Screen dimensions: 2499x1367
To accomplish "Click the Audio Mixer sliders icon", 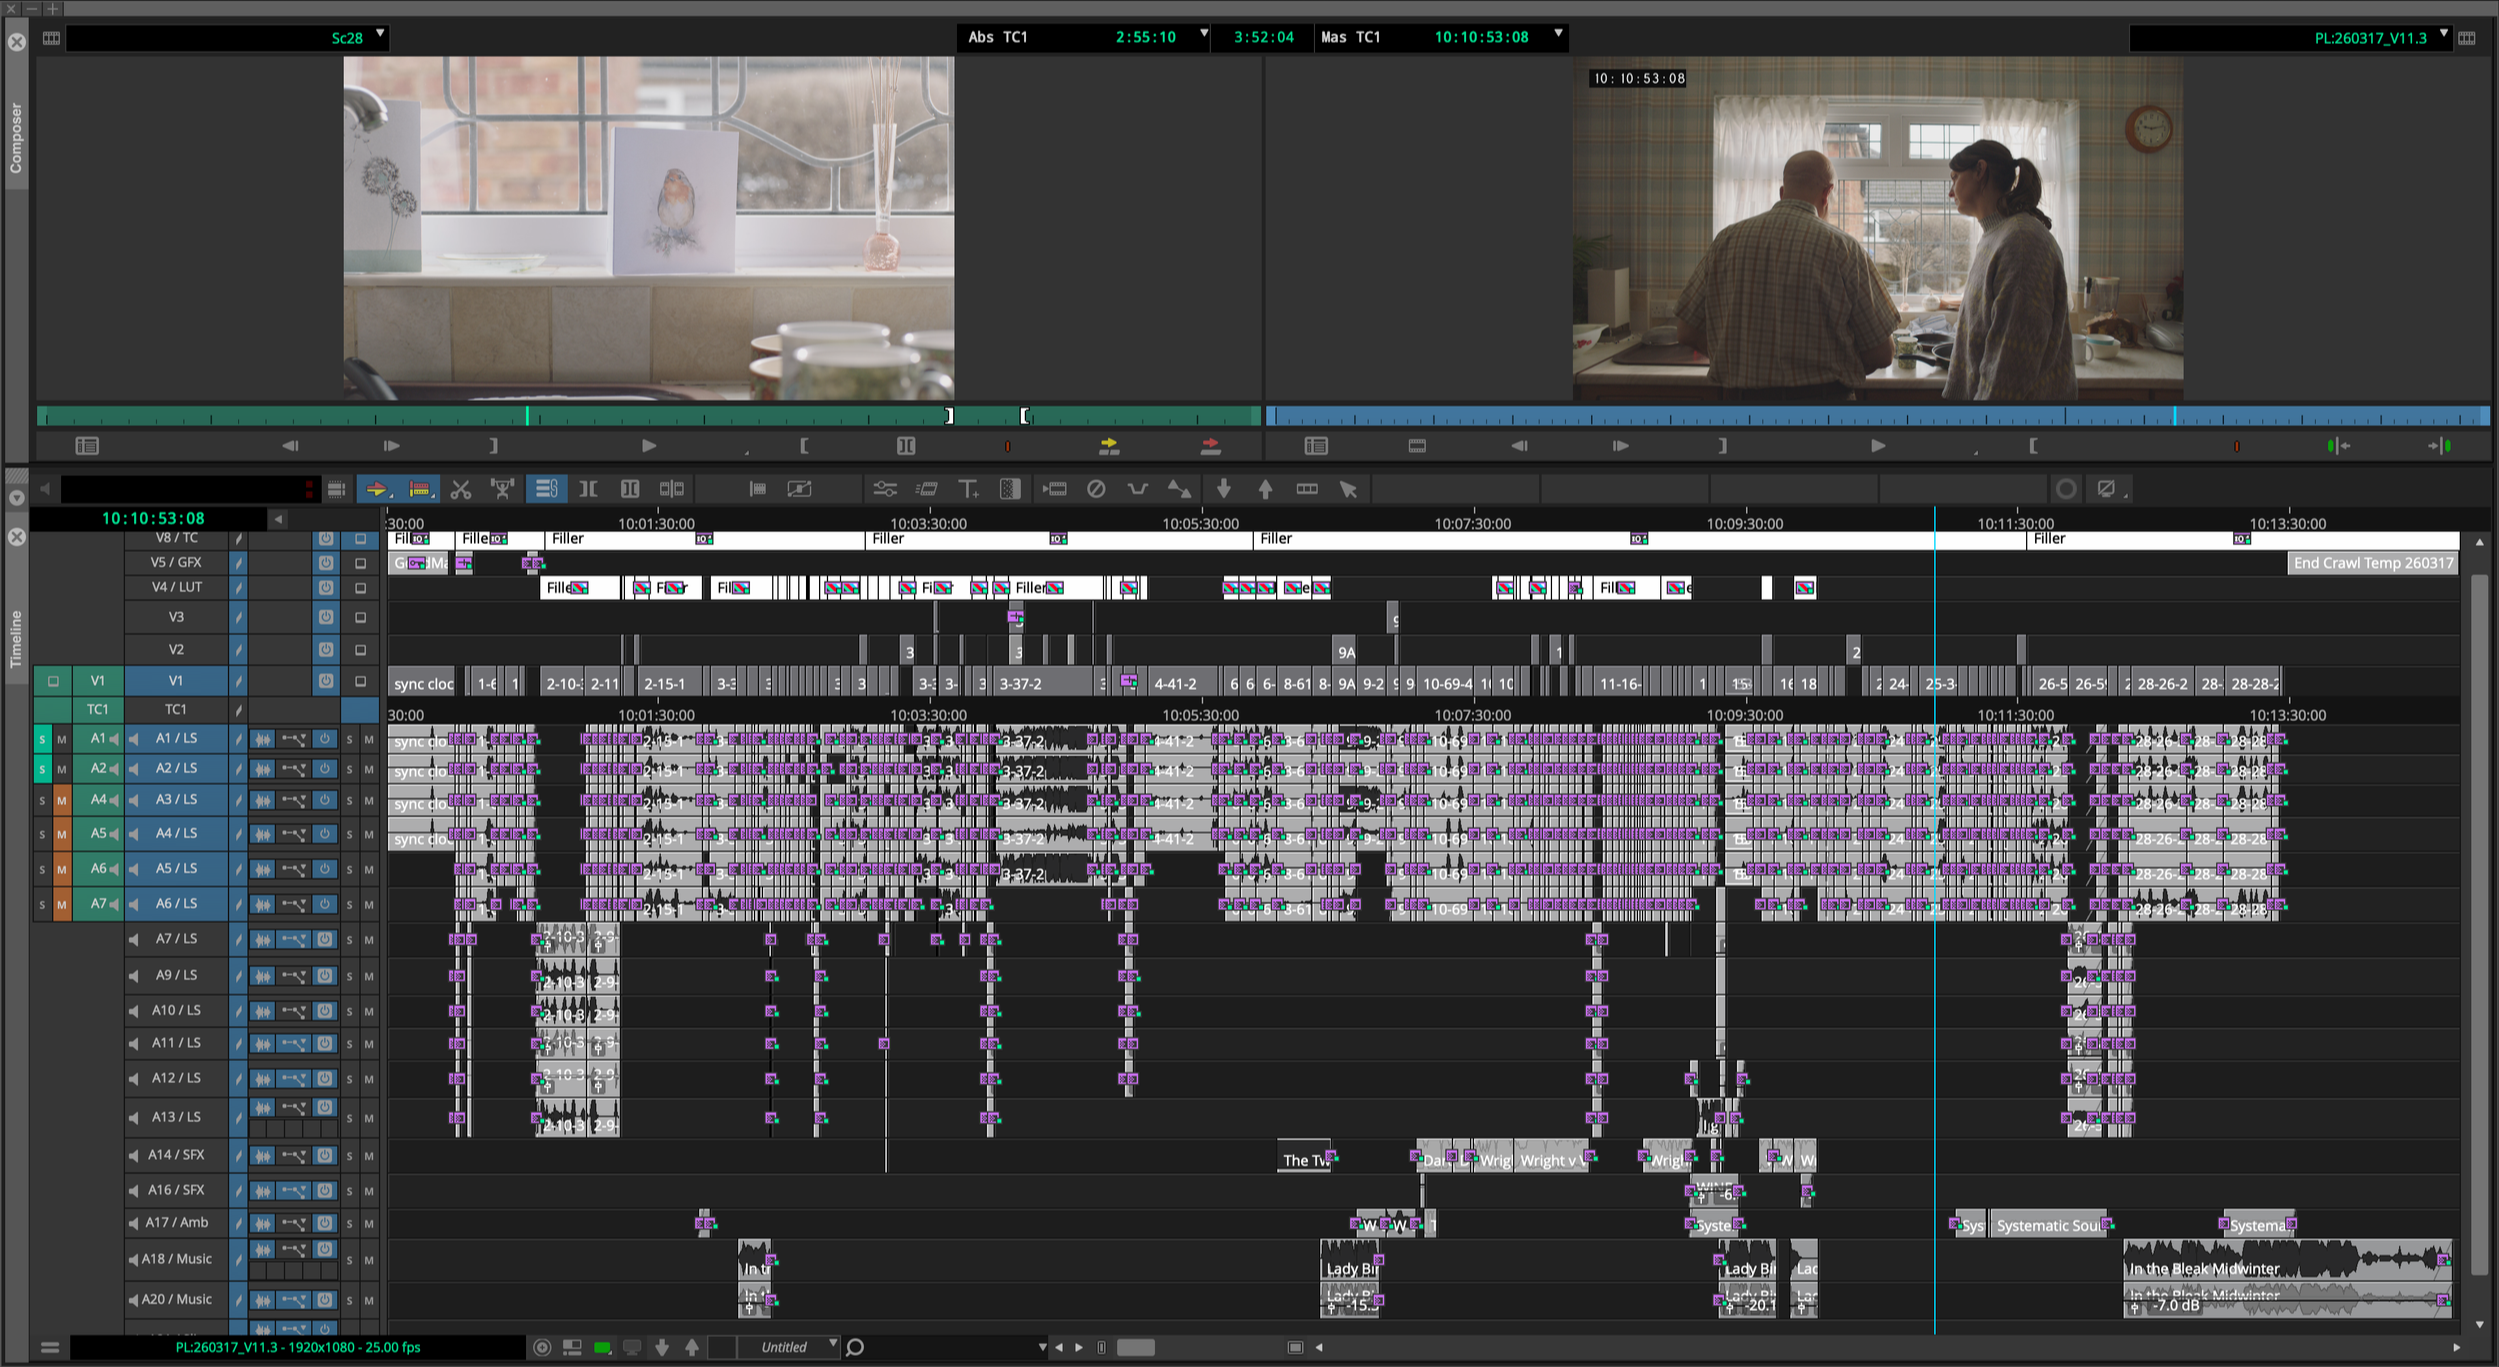I will (885, 489).
